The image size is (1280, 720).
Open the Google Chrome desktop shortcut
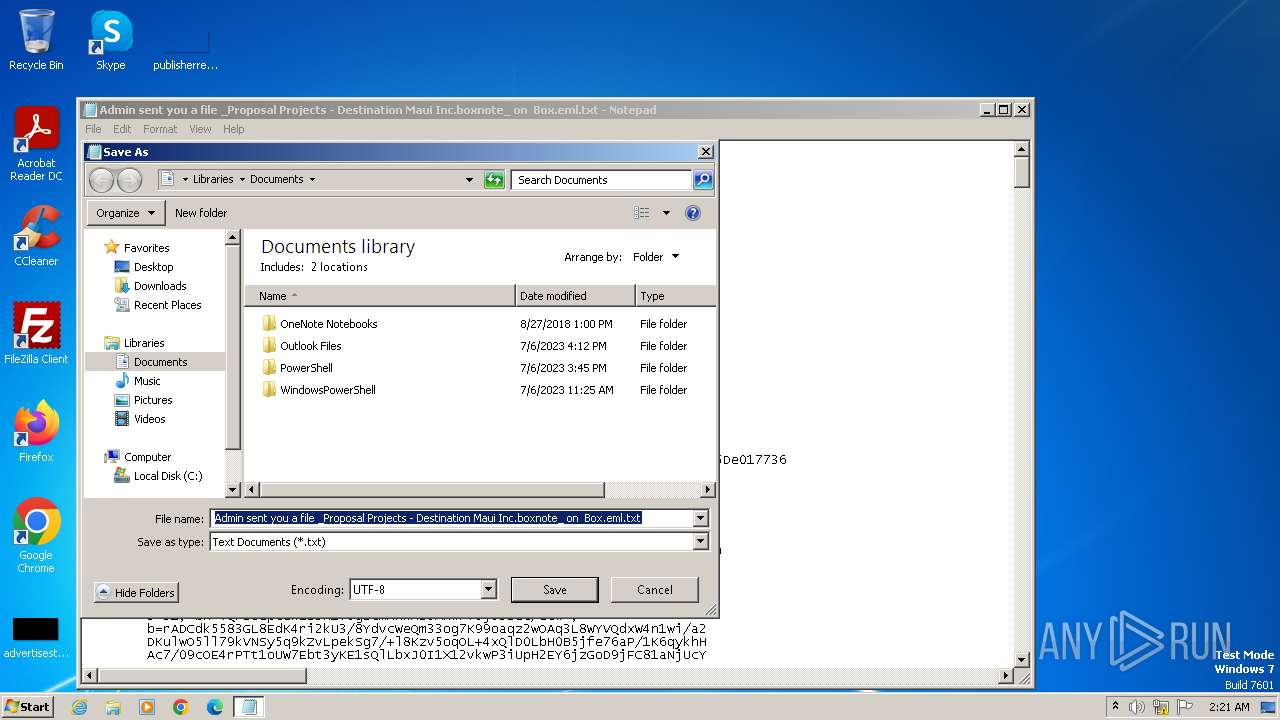(36, 536)
